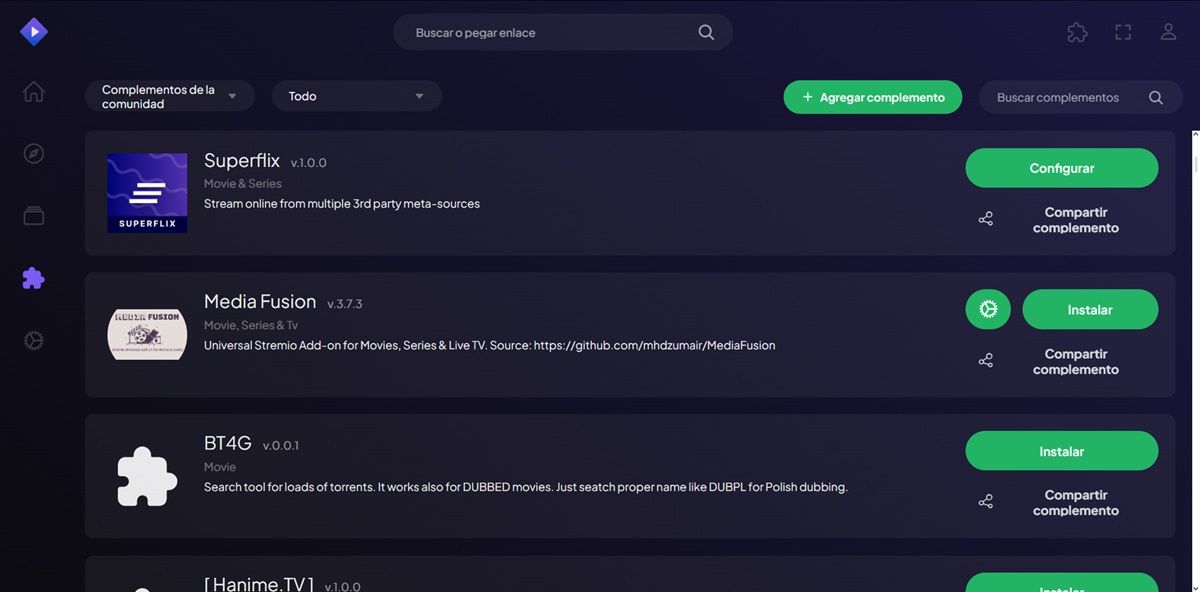
Task: Click 'Stream online from multiple 3rd party' description
Action: pyautogui.click(x=342, y=203)
